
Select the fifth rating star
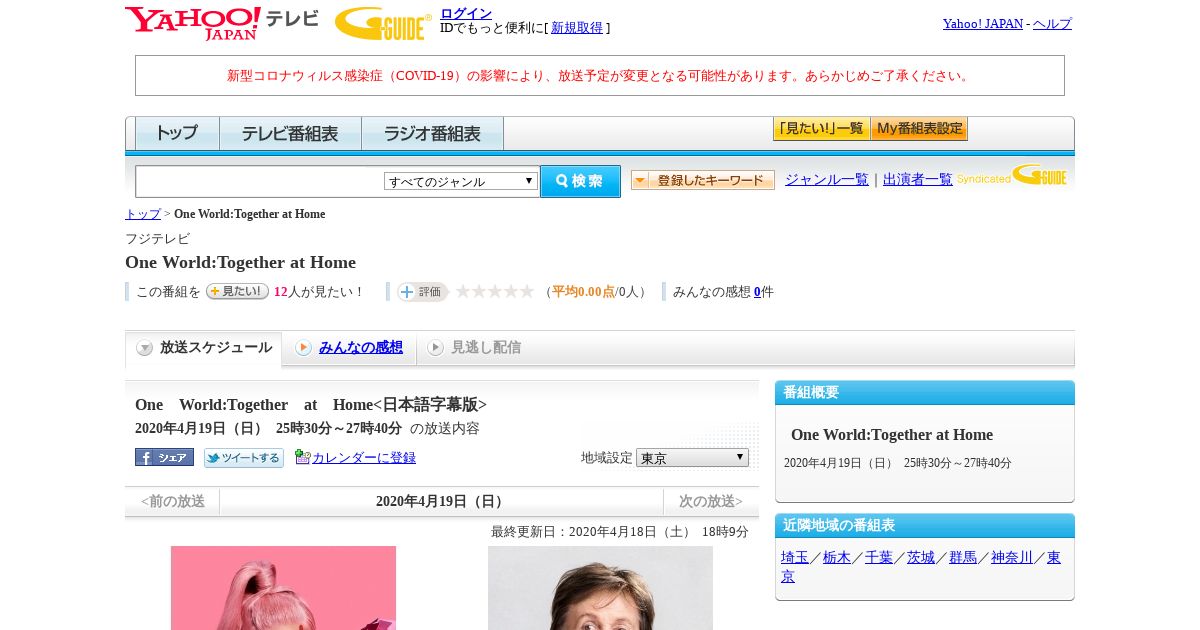527,291
